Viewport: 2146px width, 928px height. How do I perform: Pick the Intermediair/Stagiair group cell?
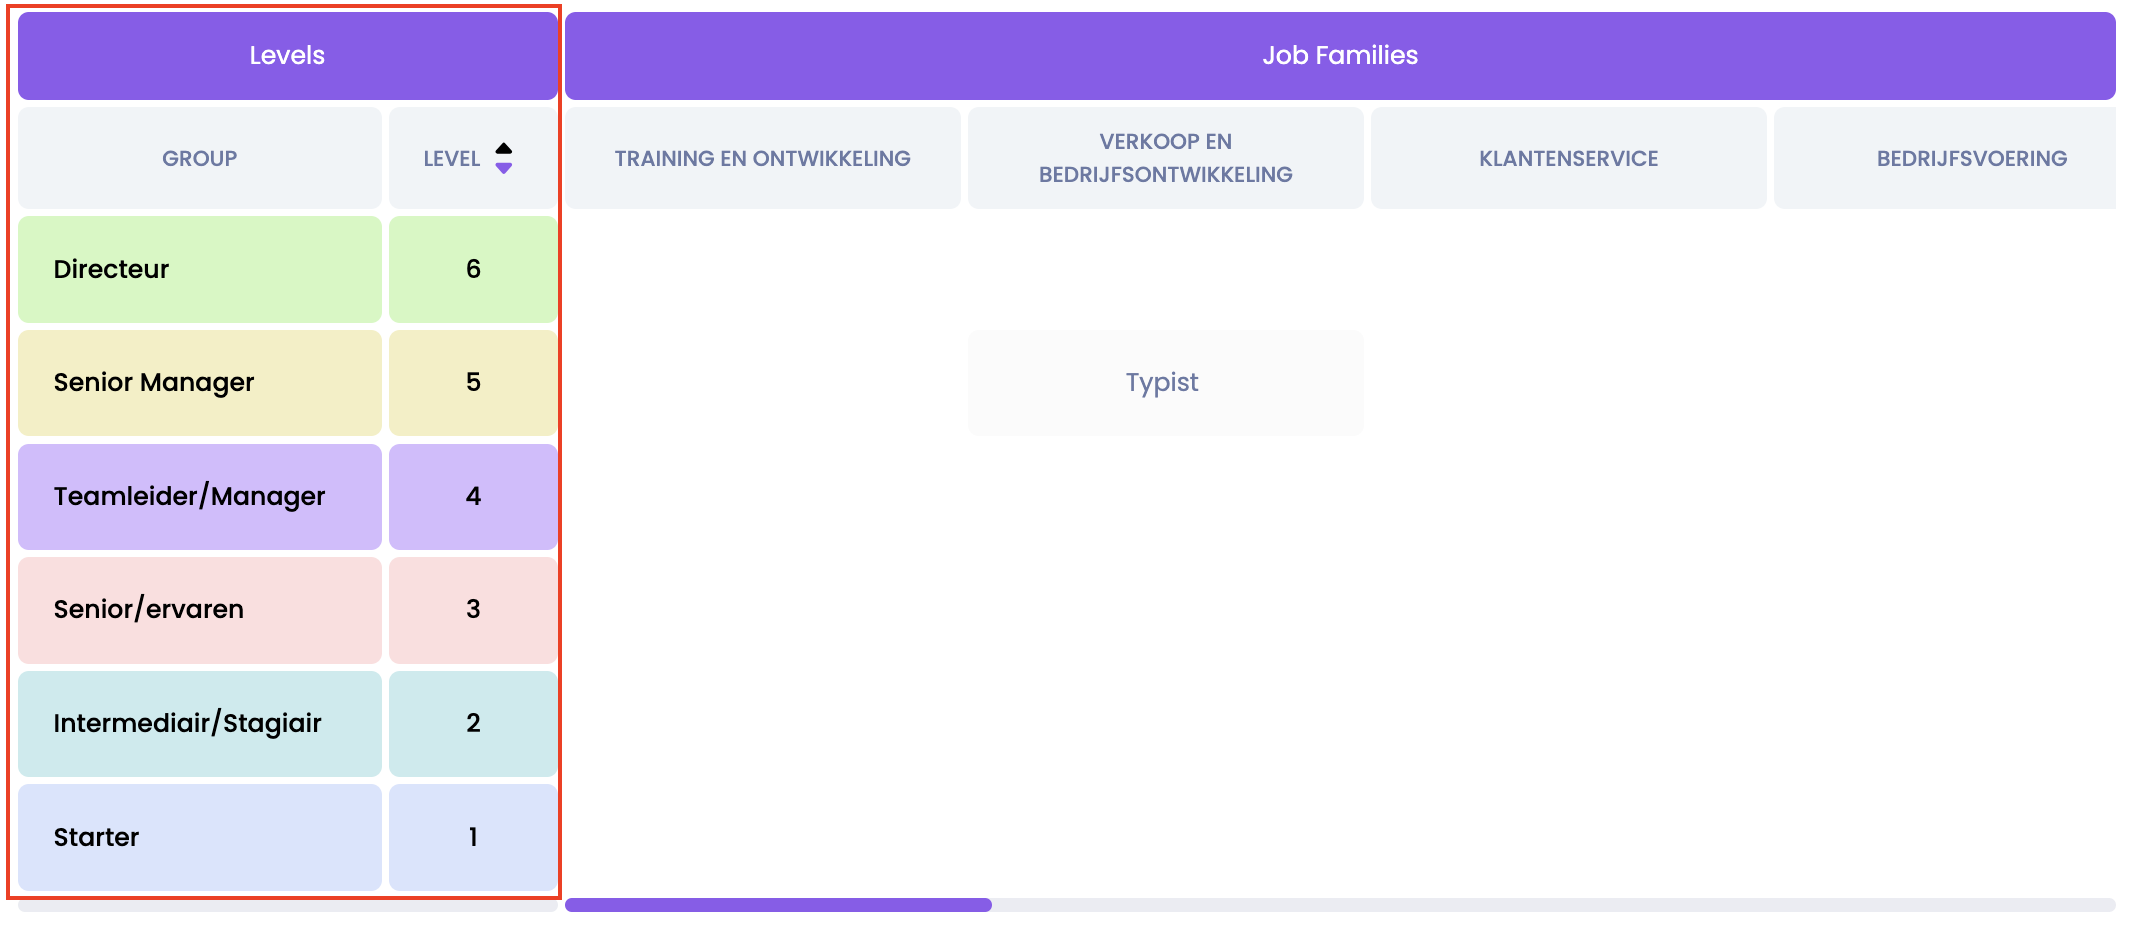click(x=199, y=723)
